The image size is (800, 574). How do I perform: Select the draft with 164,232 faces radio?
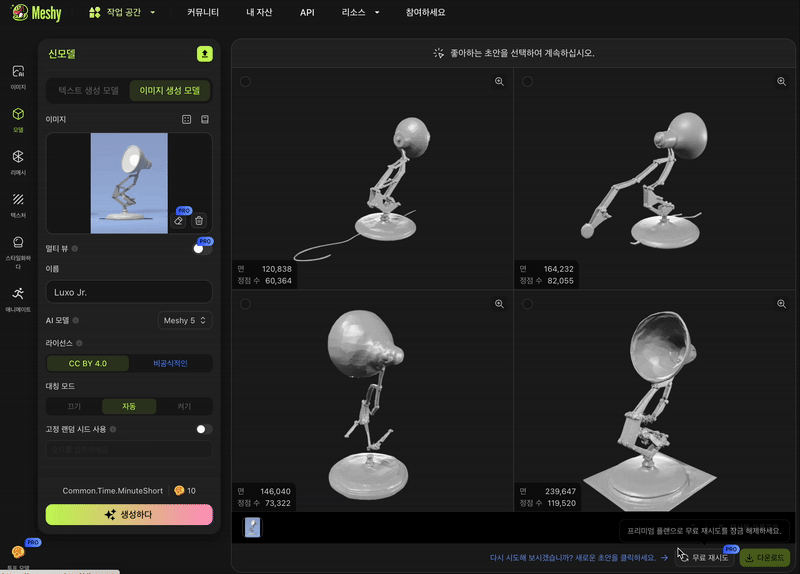click(x=528, y=82)
